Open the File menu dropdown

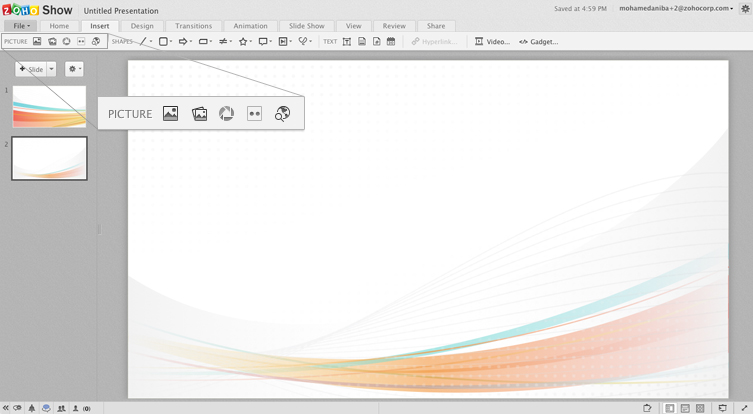(20, 26)
